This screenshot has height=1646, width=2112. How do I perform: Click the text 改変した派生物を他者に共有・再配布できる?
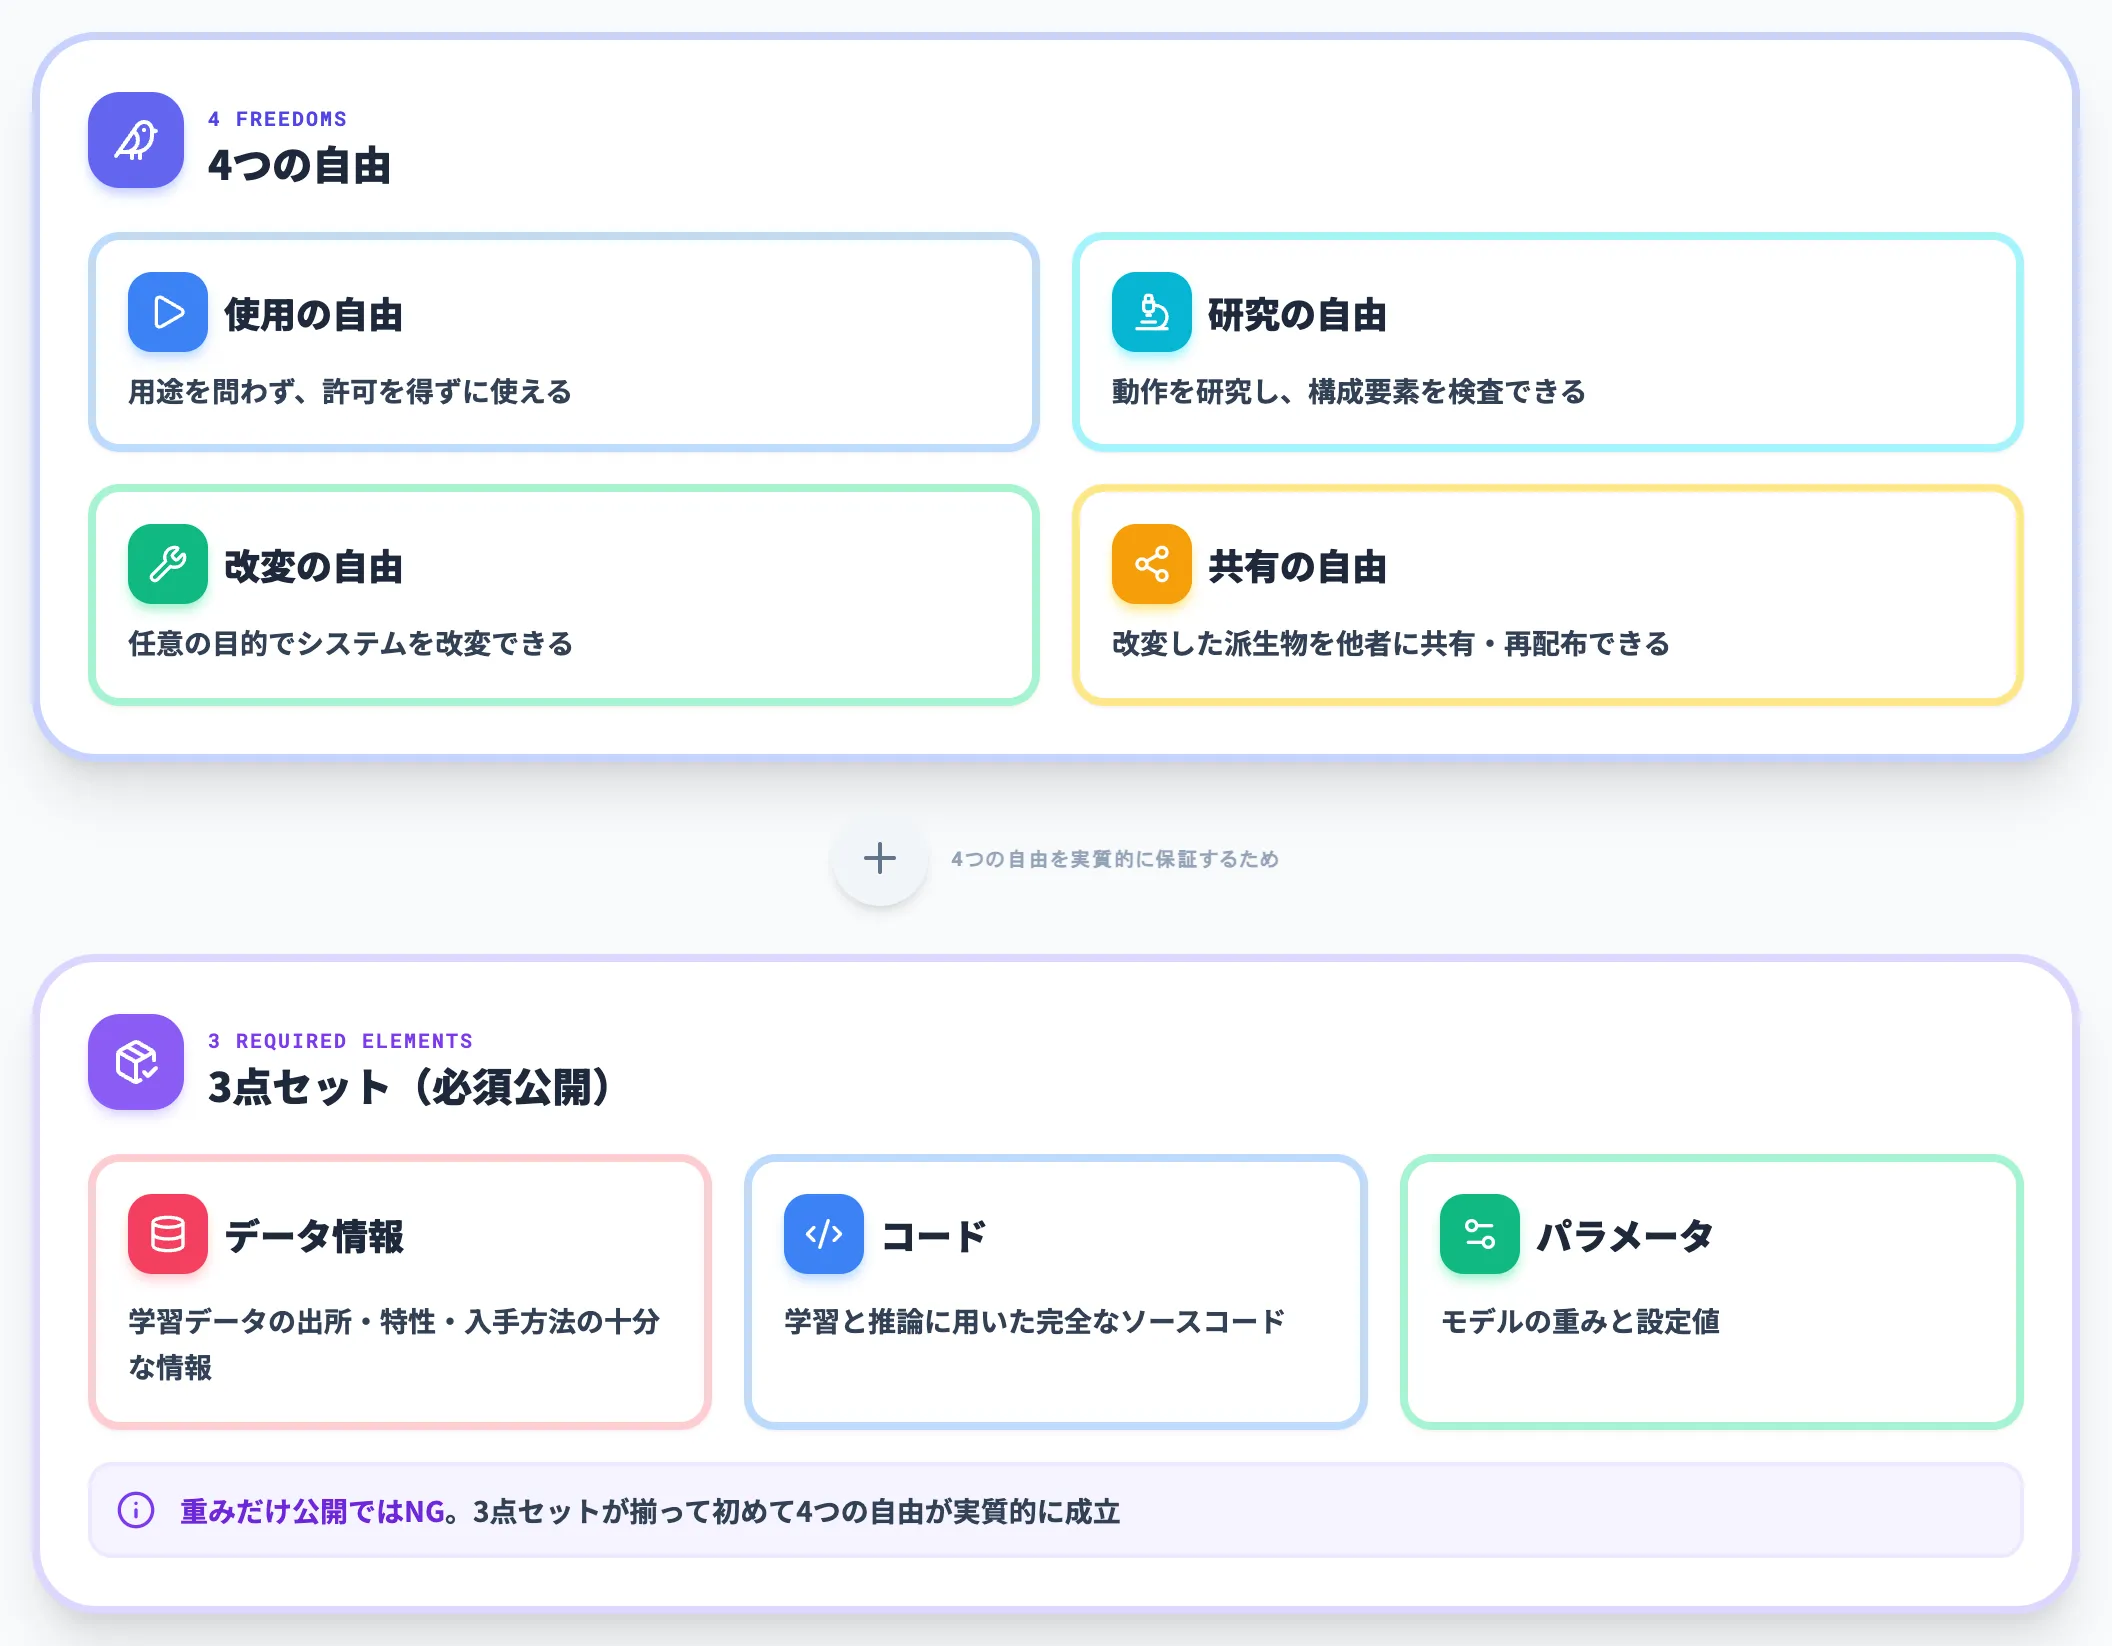point(1391,643)
